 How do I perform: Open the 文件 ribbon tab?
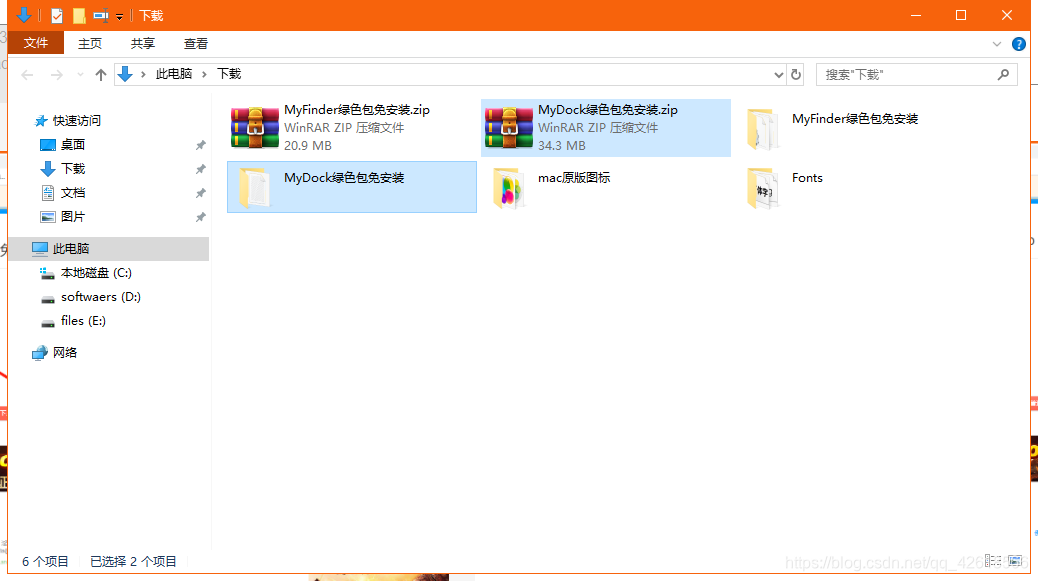[36, 43]
